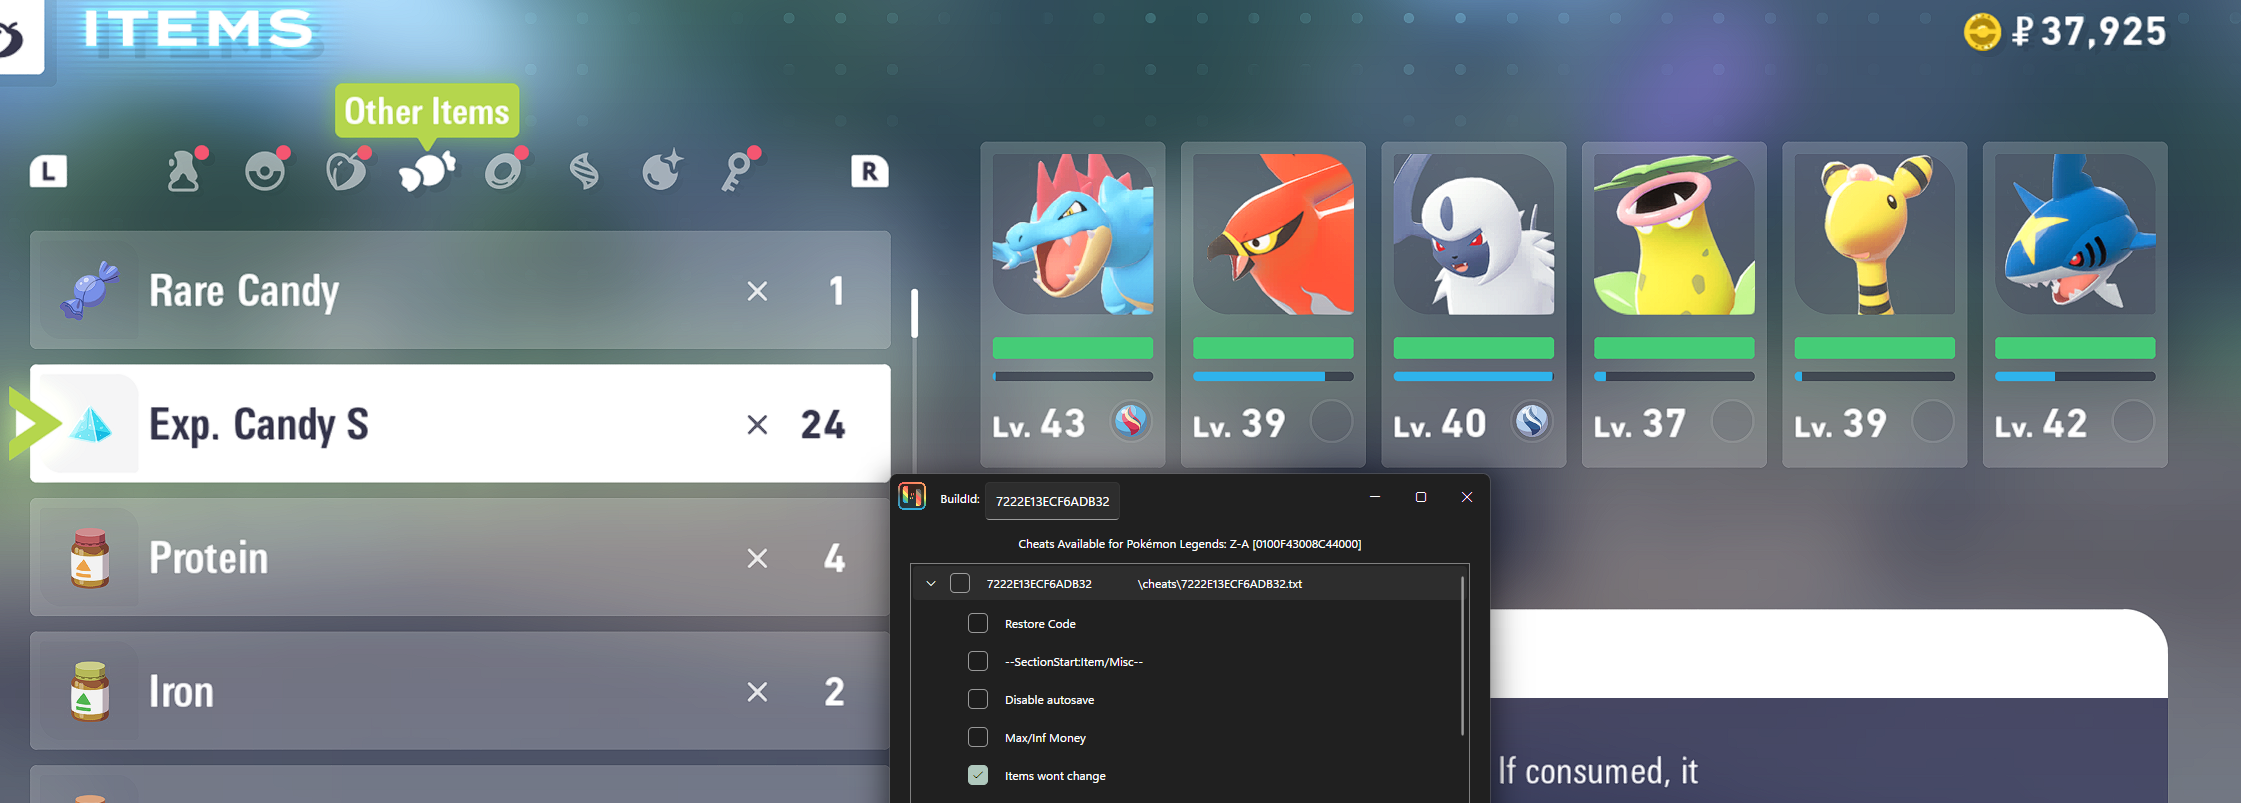Enable the Disable autosave cheat
Screen dimensions: 2241x803
point(978,699)
